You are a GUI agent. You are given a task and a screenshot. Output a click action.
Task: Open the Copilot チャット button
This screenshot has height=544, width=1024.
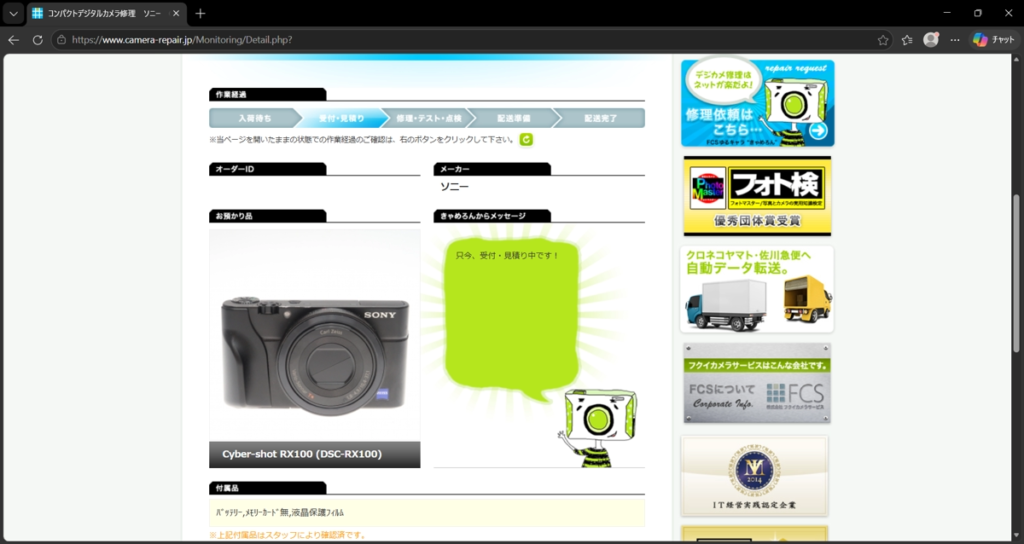pyautogui.click(x=993, y=40)
